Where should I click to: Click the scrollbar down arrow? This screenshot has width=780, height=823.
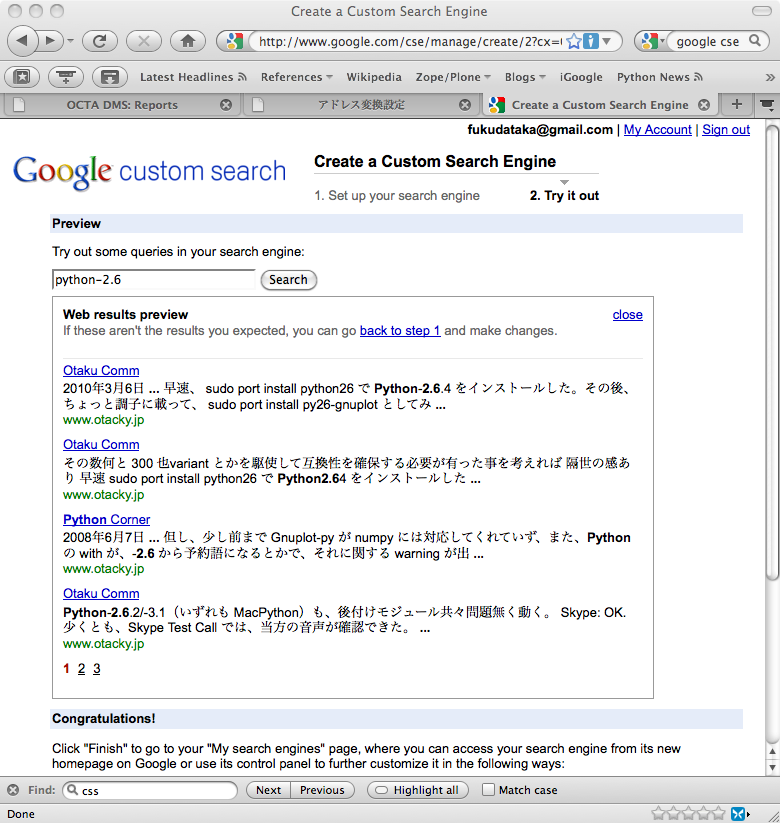[x=772, y=767]
